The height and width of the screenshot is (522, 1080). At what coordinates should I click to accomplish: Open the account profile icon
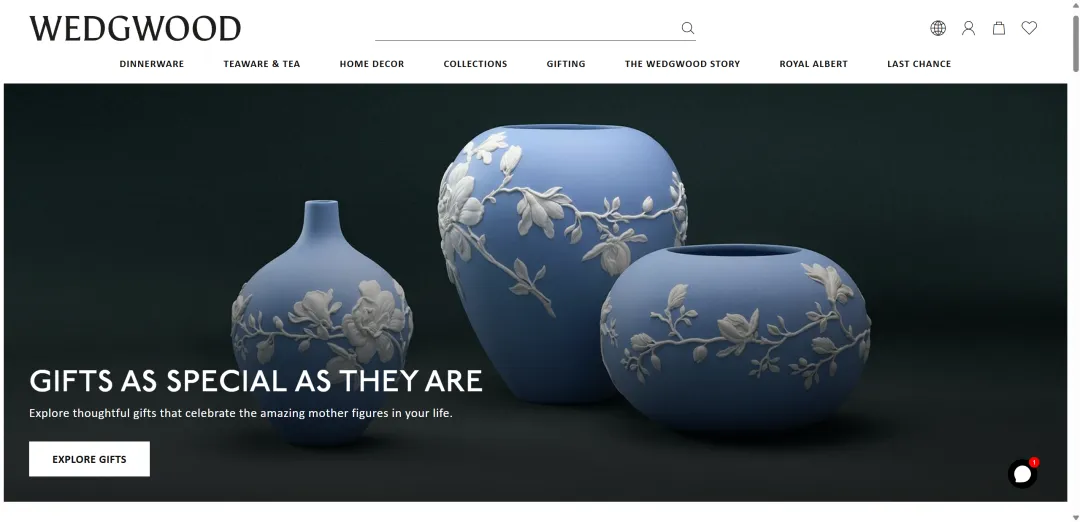click(968, 28)
